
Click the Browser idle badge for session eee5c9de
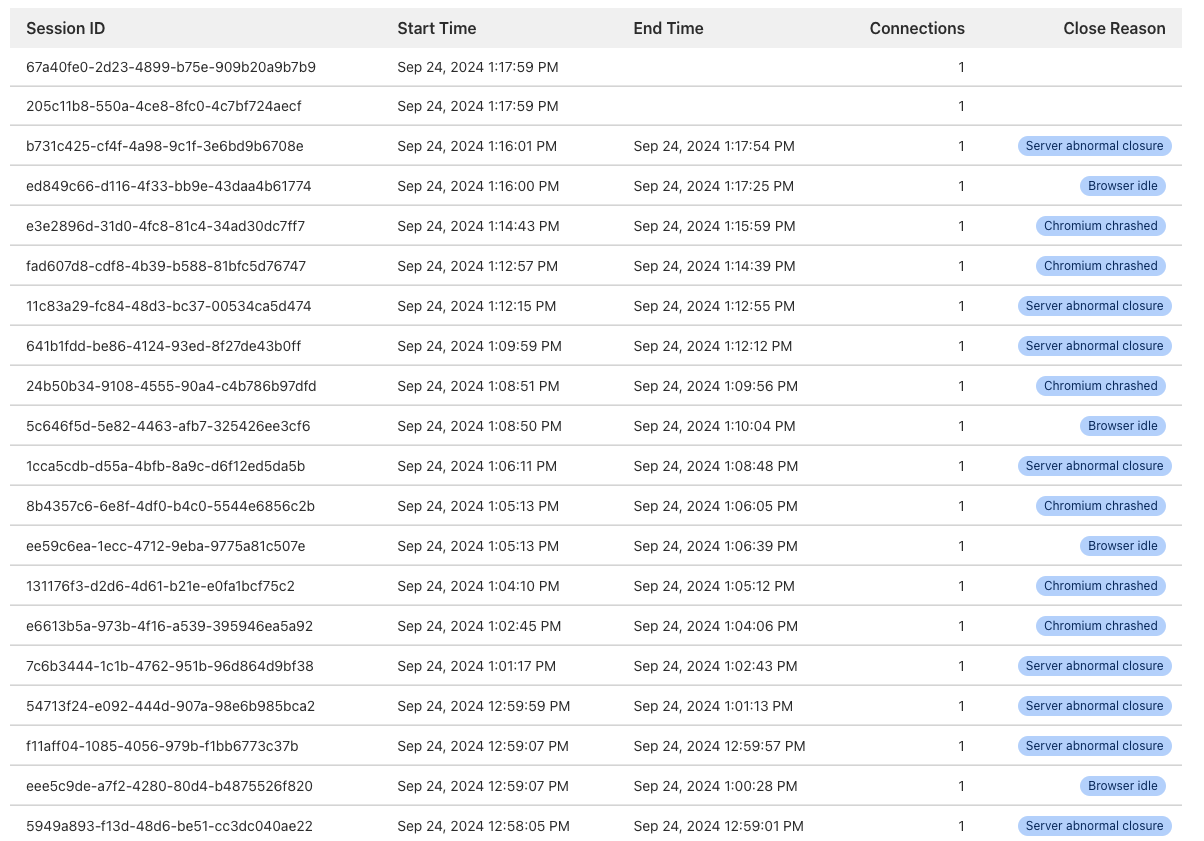(x=1122, y=786)
